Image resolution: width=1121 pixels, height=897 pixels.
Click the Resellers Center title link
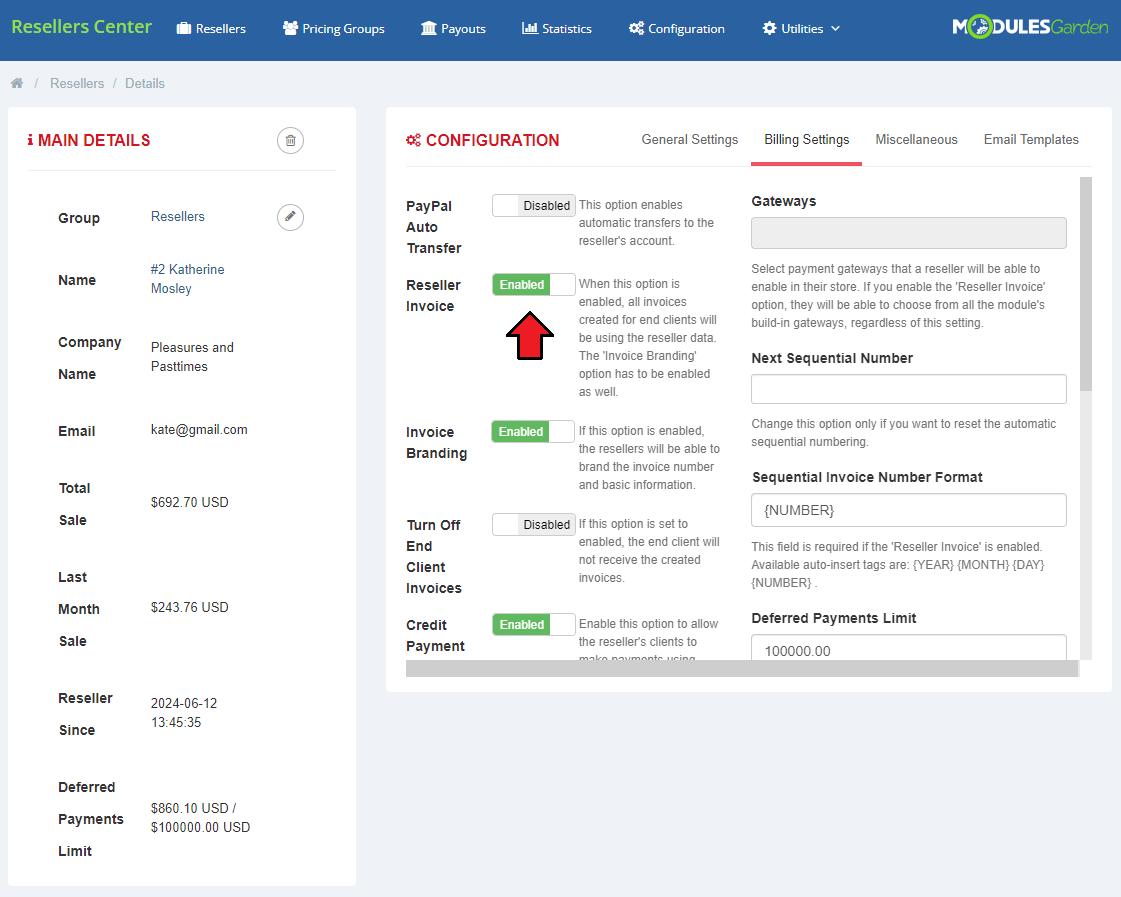82,27
